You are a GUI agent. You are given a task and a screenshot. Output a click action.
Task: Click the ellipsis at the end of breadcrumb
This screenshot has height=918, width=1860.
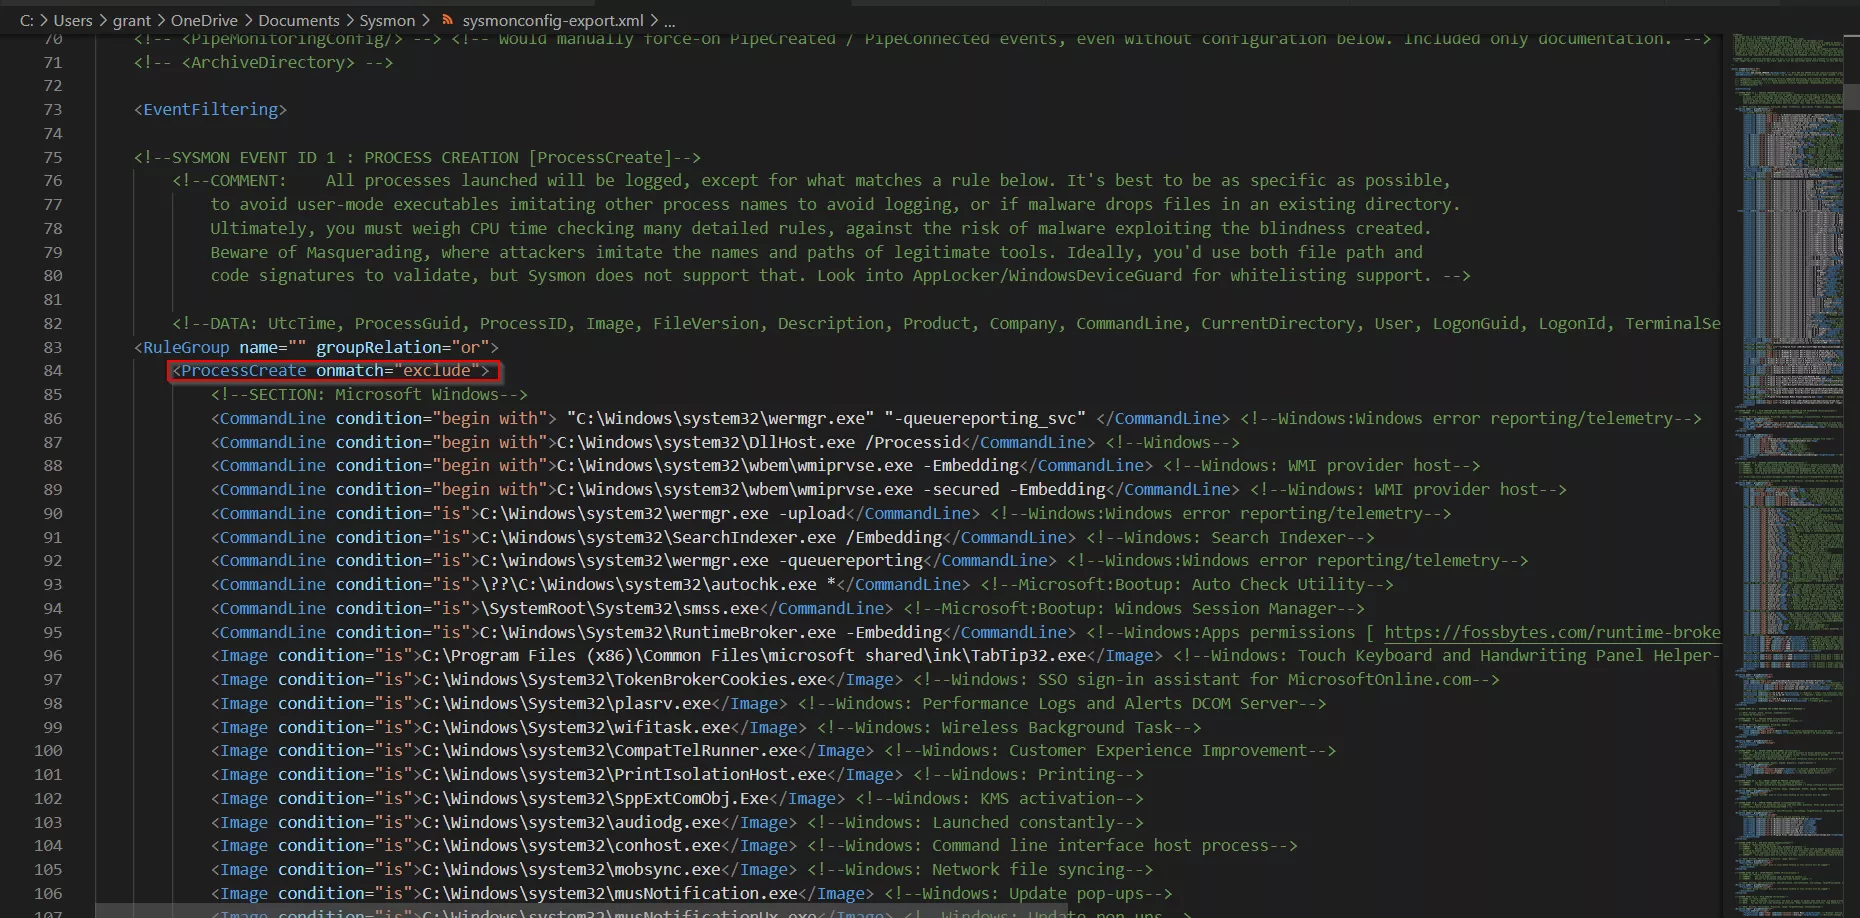670,20
